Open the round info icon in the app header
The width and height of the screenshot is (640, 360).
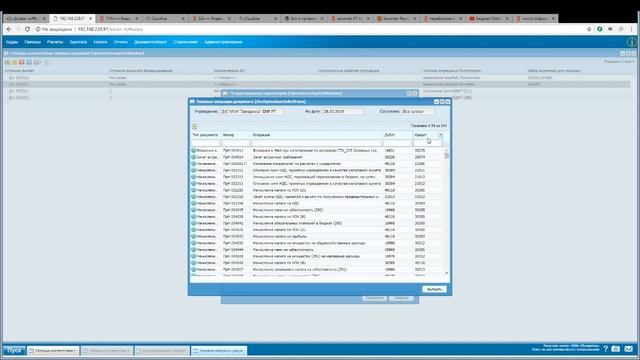632,42
